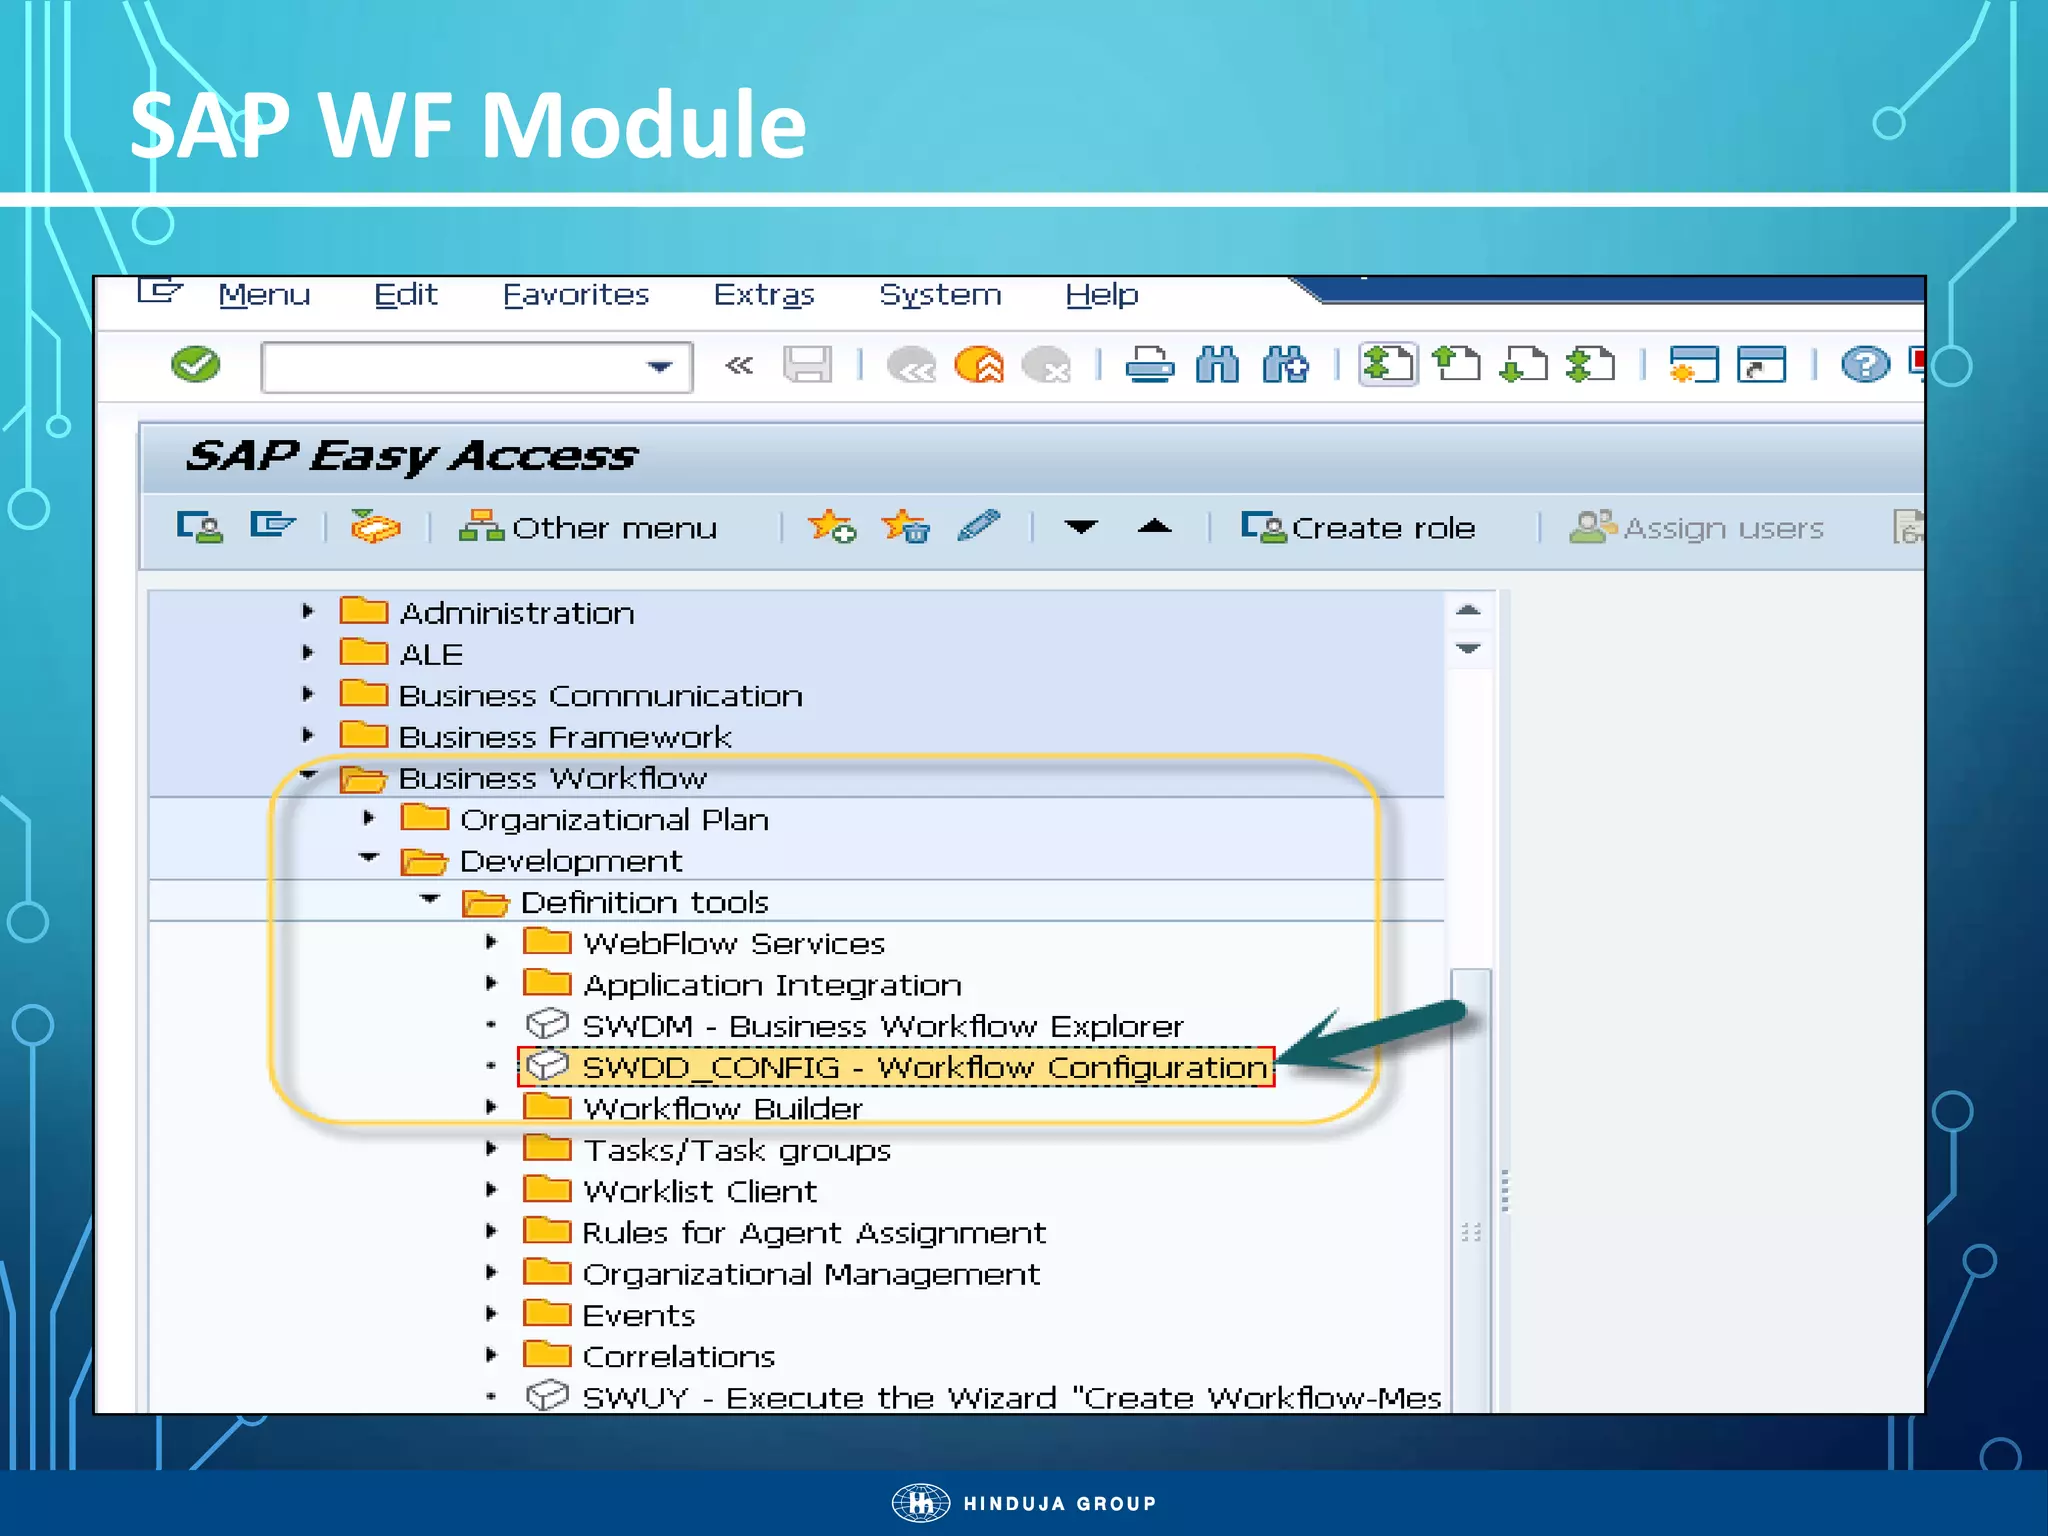Click the Delete Favorites star icon
This screenshot has height=1536, width=2048.
pos(905,526)
